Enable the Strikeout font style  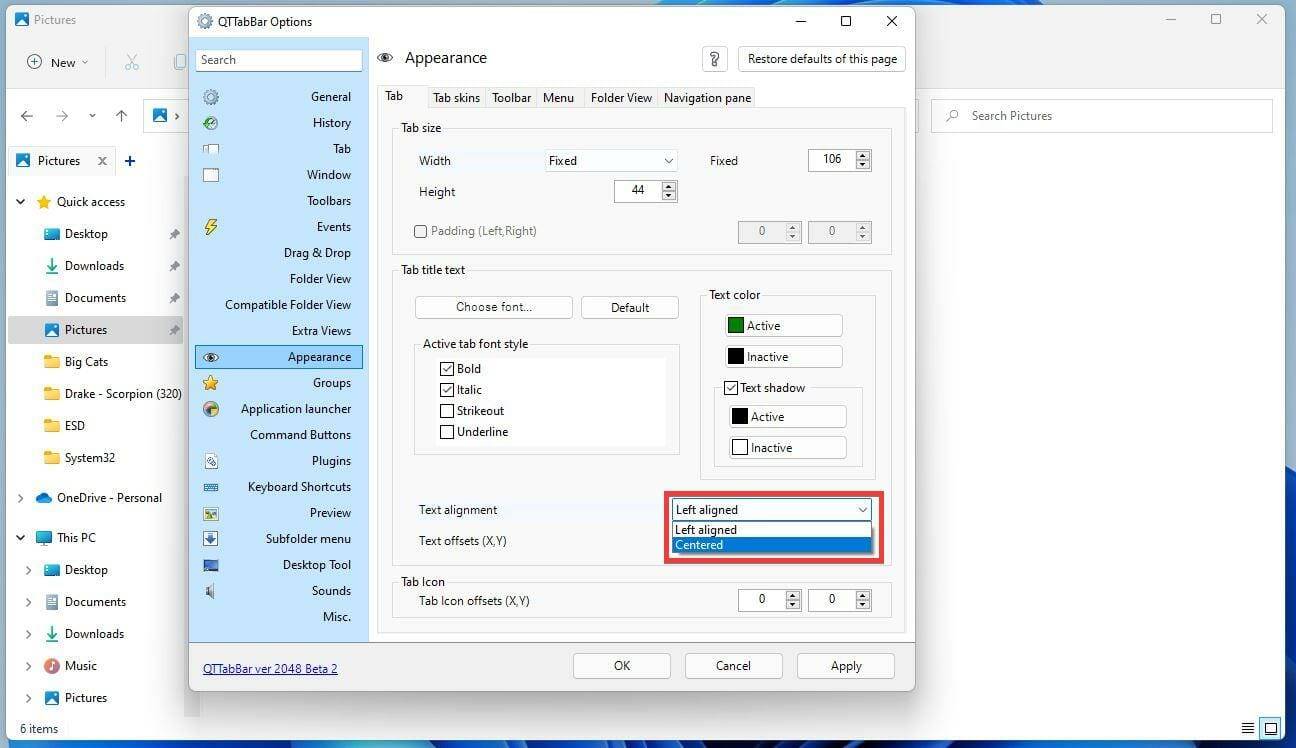click(x=447, y=410)
